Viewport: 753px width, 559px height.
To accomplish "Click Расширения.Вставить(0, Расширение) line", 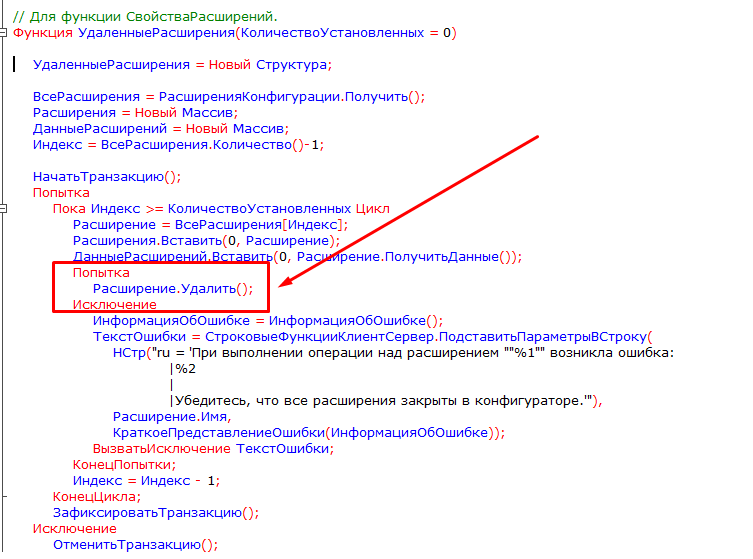I will click(x=206, y=241).
